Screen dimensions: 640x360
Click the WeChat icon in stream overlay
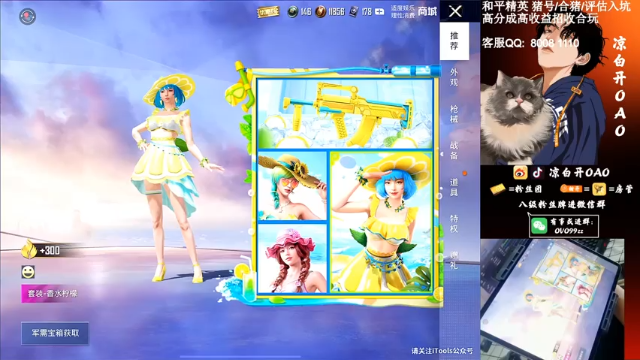pos(539,227)
